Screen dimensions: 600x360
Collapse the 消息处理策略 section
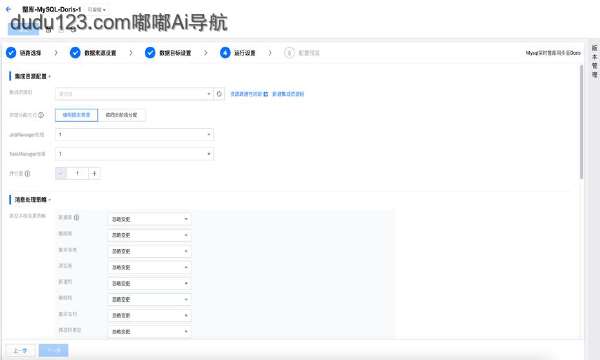point(50,200)
